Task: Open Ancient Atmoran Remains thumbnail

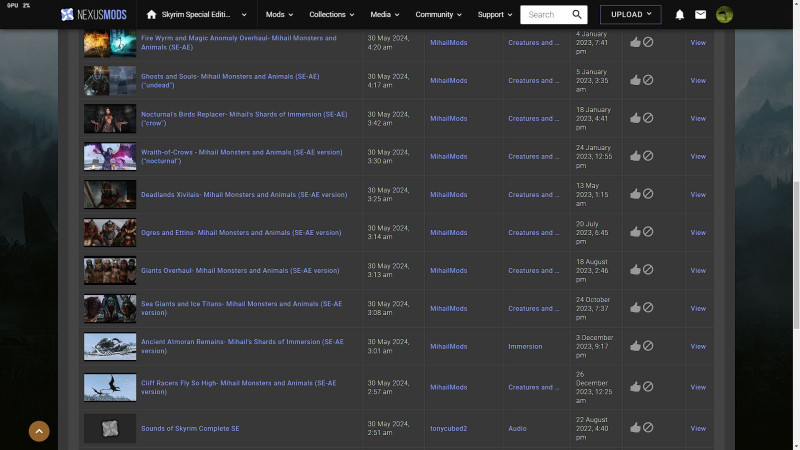Action: tap(110, 346)
